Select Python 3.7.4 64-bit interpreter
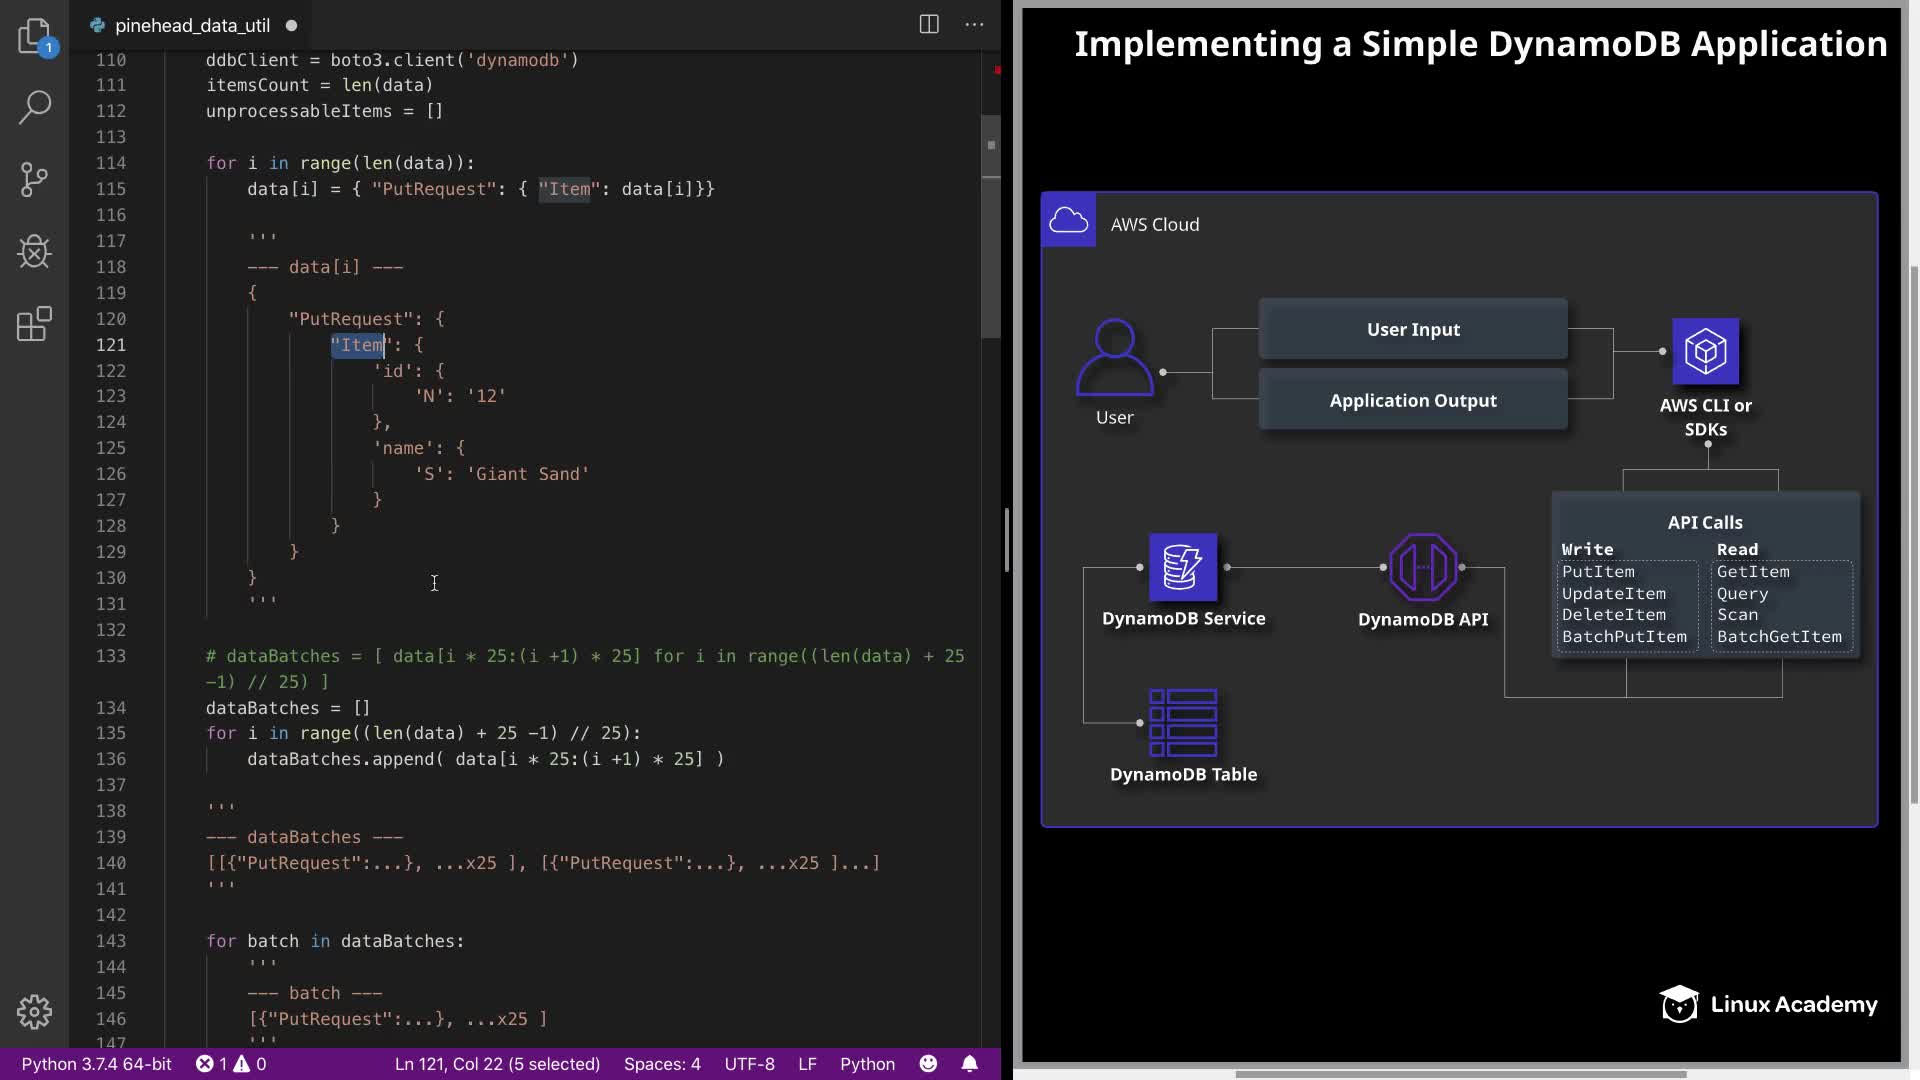The image size is (1920, 1080). [96, 1064]
